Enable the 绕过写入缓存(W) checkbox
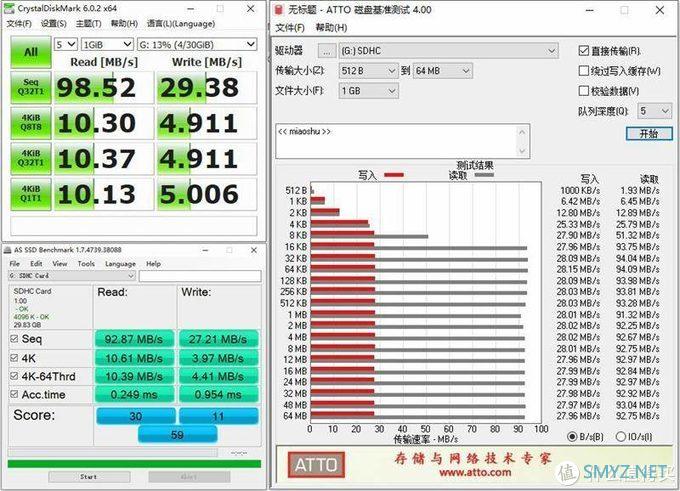This screenshot has width=680, height=491. (584, 71)
